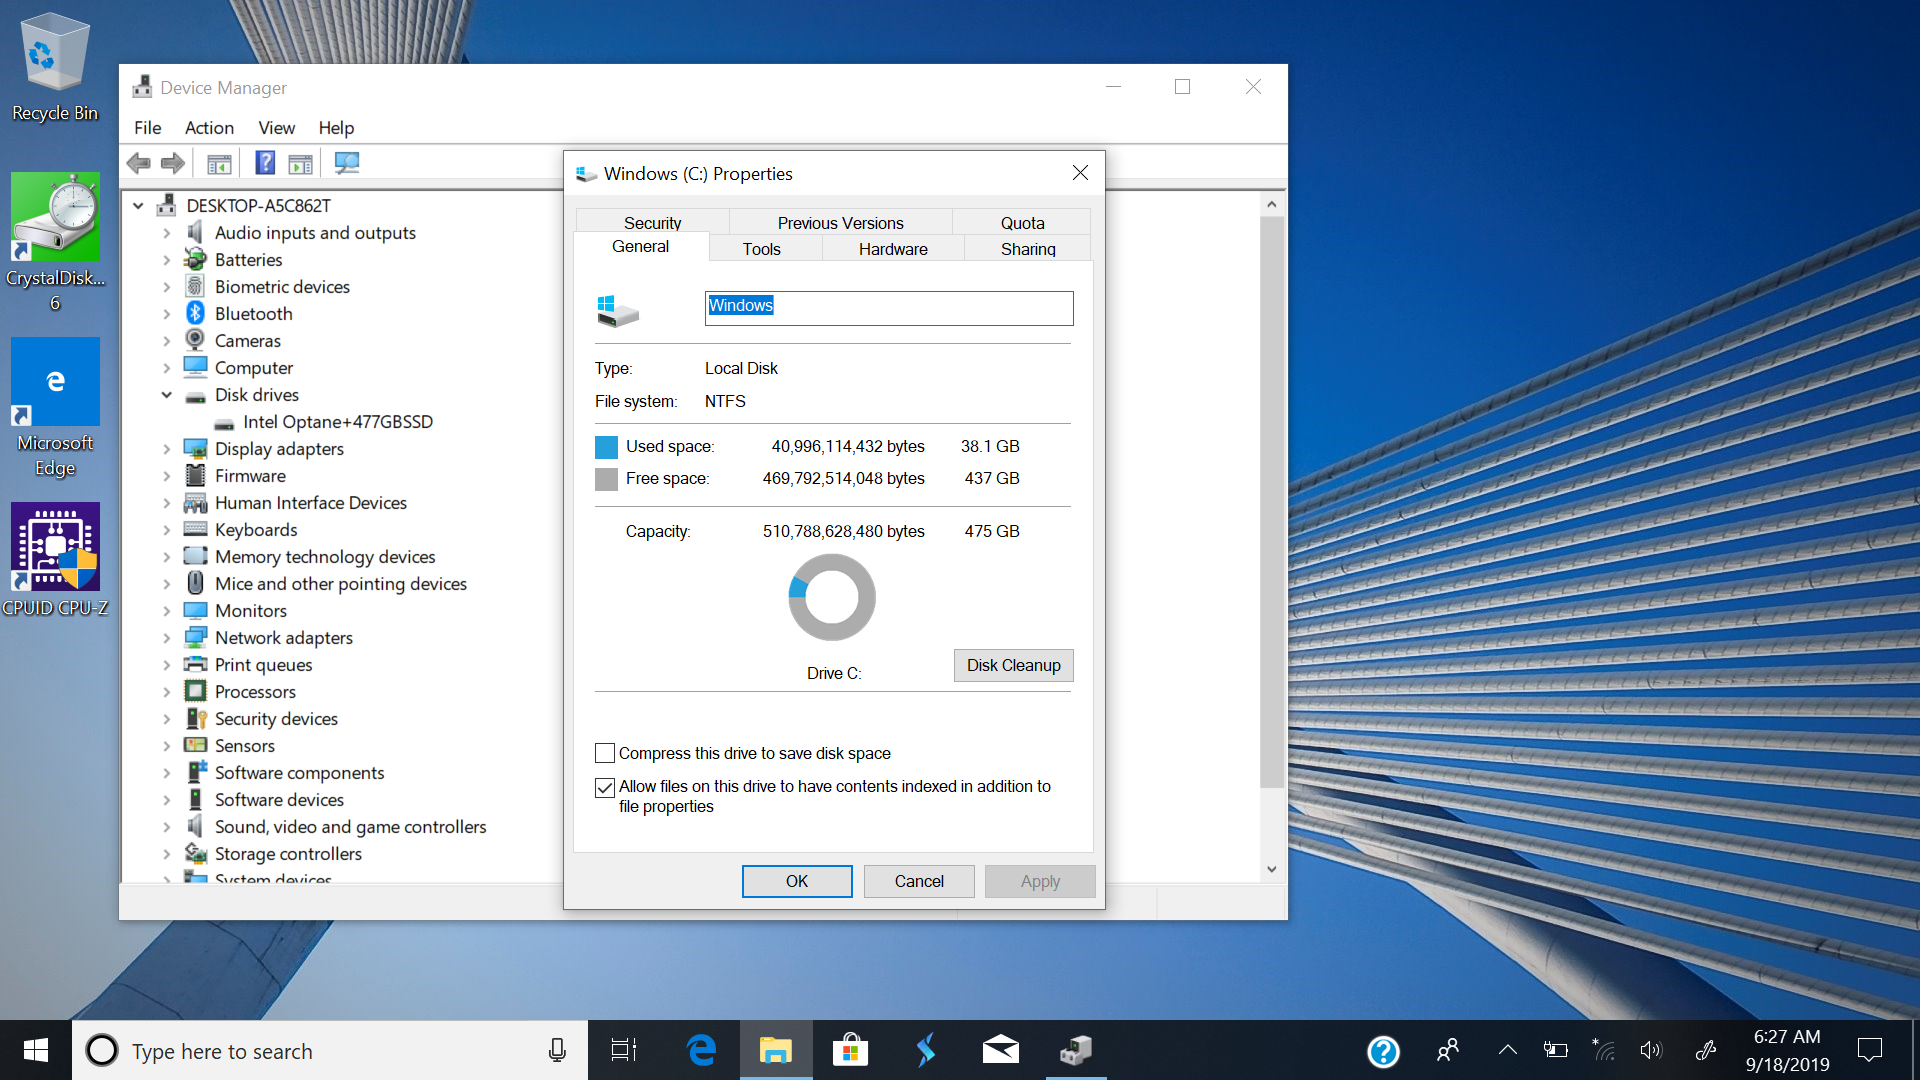
Task: Check Compress this drive to save disk space
Action: pyautogui.click(x=605, y=753)
